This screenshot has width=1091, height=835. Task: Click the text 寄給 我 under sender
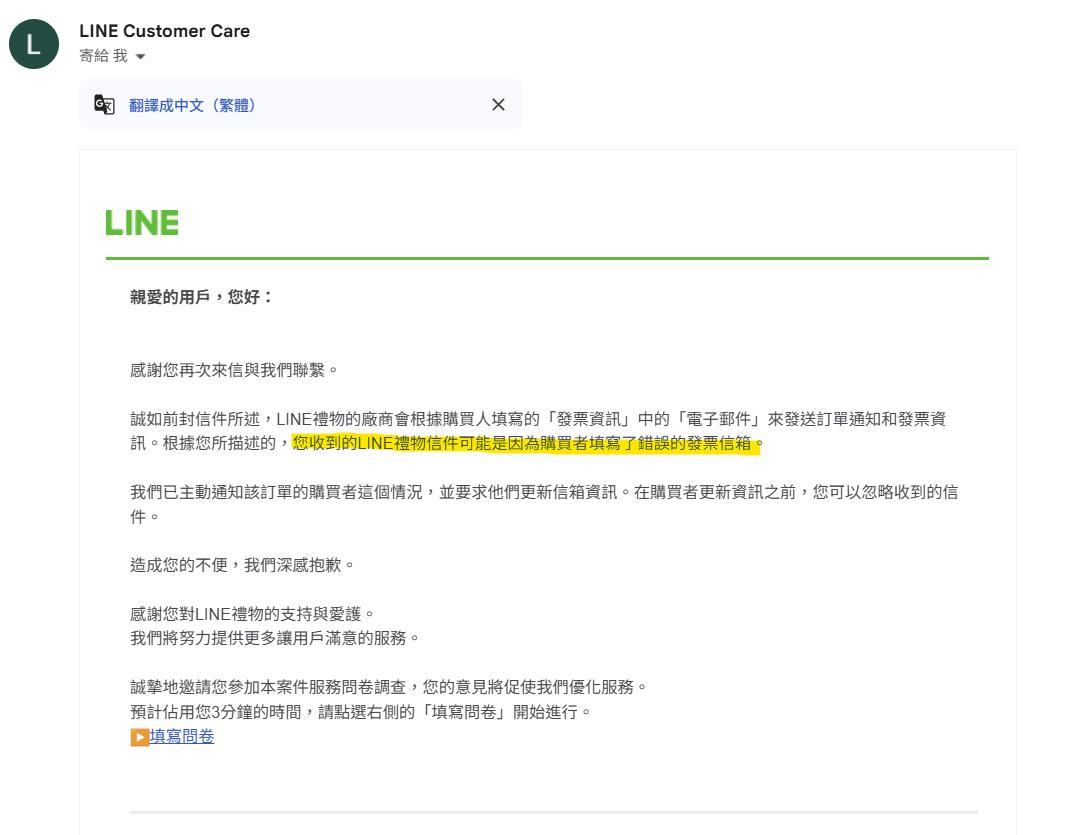click(104, 56)
